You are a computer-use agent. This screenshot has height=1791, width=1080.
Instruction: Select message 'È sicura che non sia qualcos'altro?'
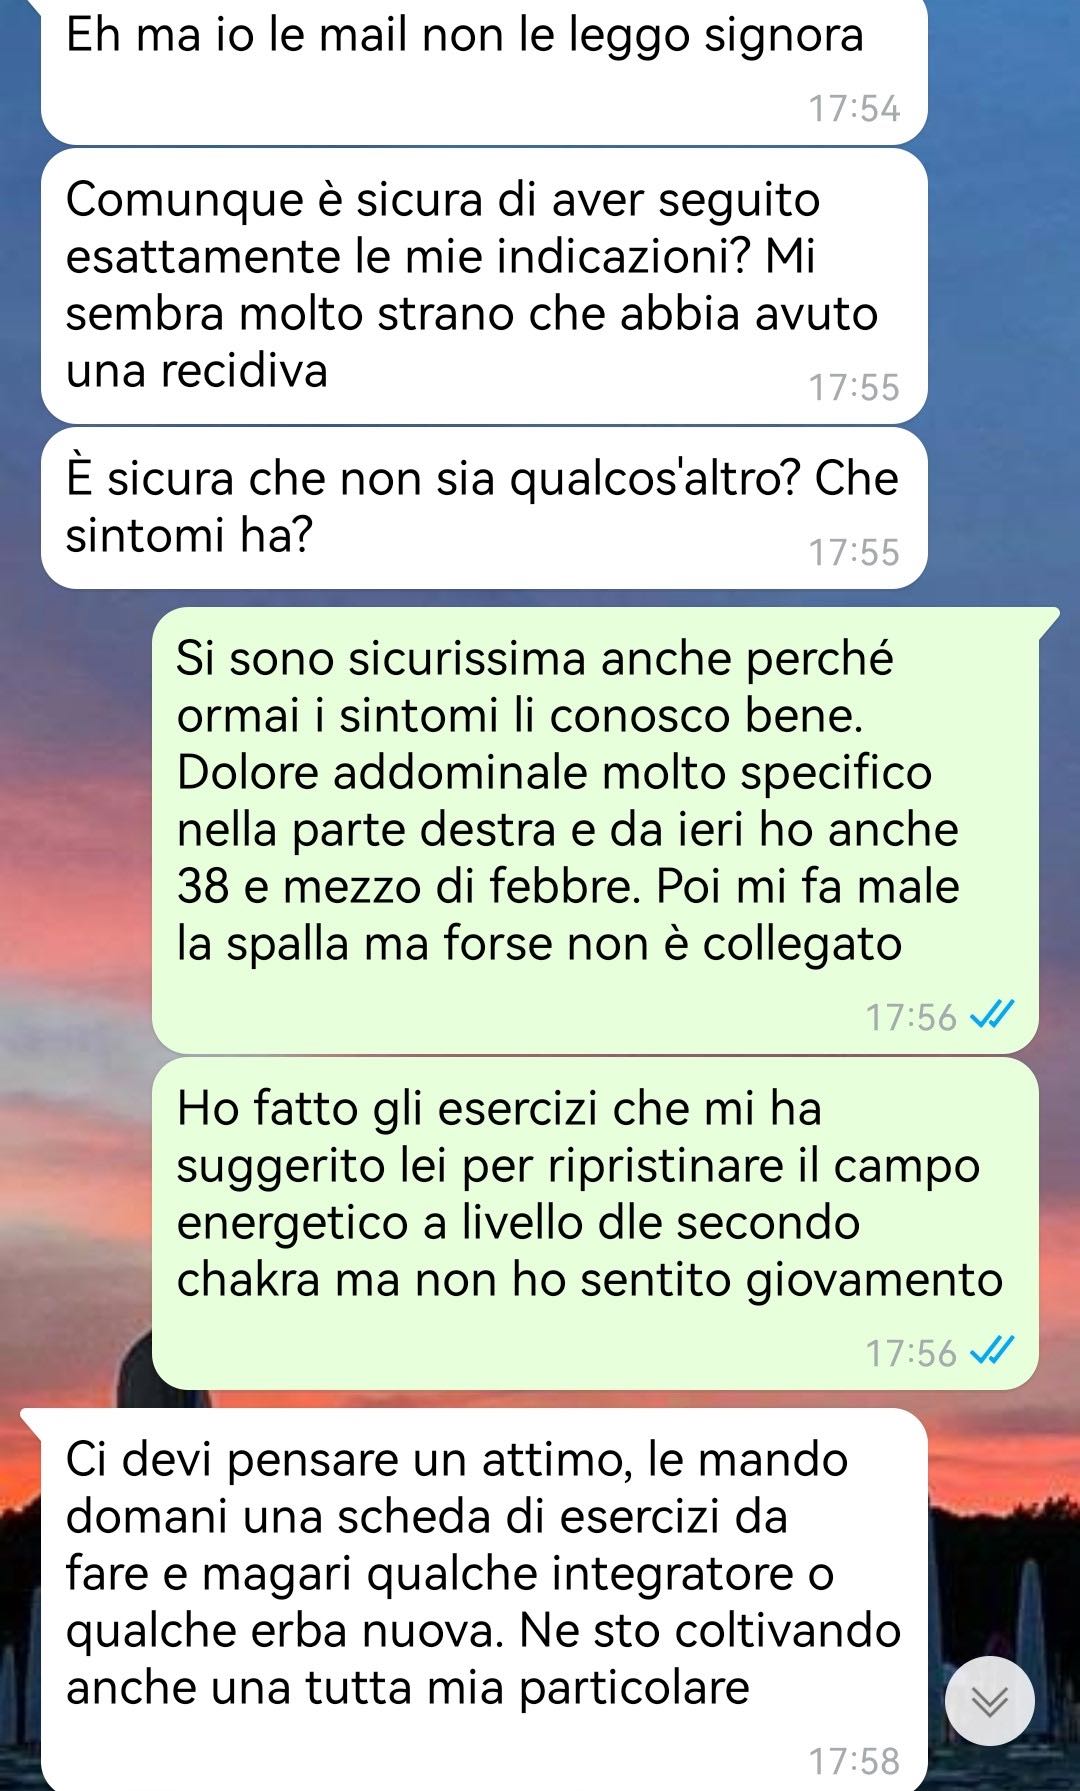484,508
